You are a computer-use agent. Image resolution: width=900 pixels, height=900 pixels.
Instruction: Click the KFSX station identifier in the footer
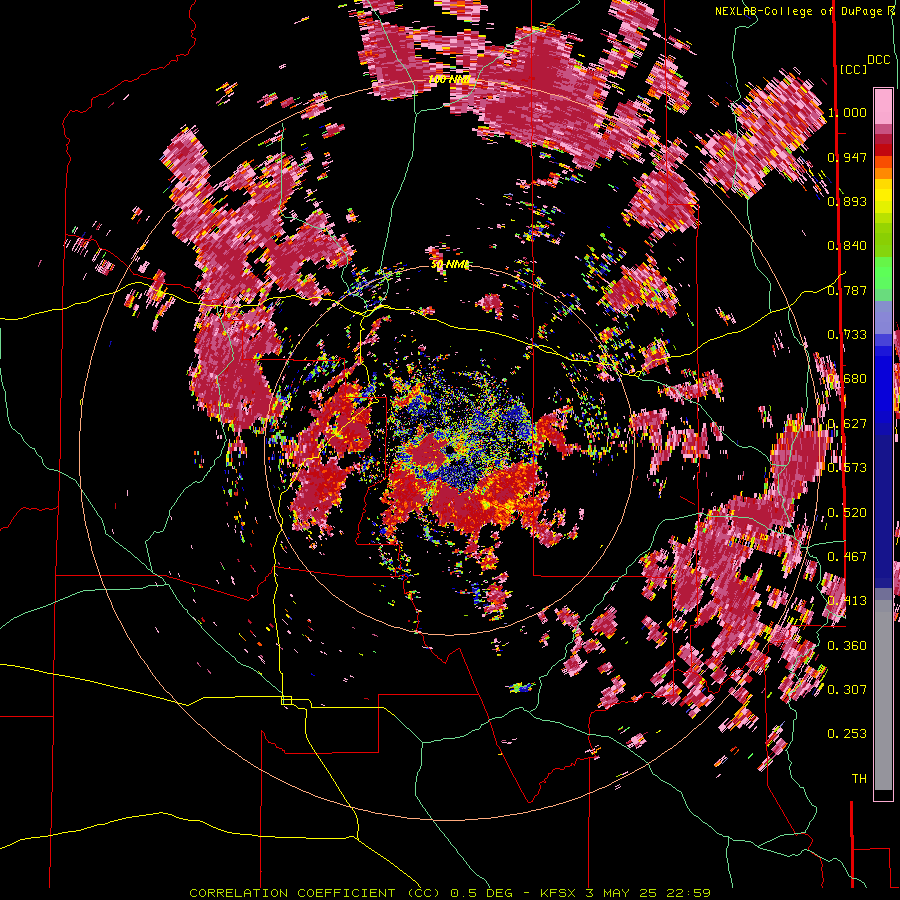560,893
